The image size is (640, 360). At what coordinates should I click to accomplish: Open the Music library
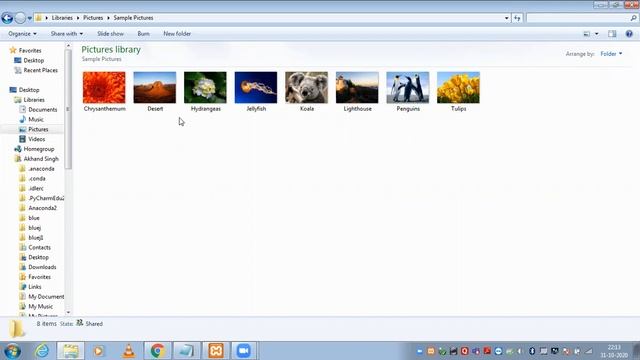pos(36,119)
